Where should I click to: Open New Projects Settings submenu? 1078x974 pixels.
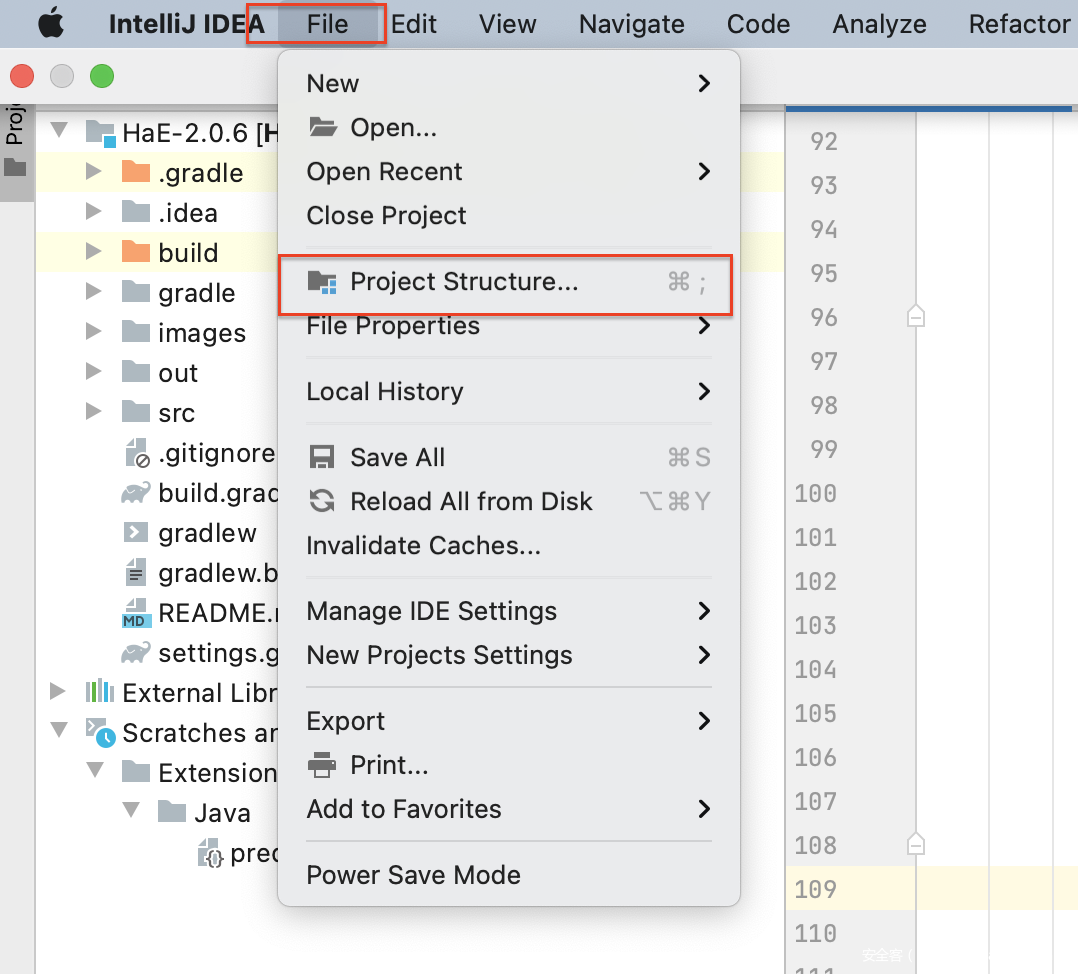[509, 655]
